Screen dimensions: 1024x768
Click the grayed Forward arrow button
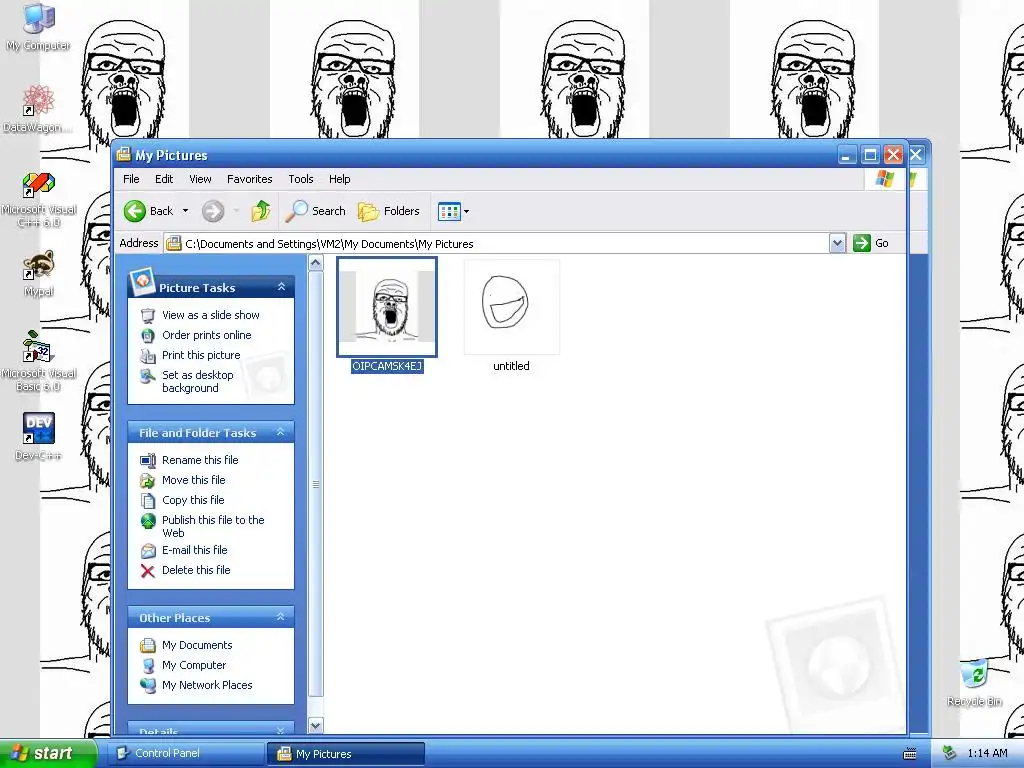click(213, 211)
